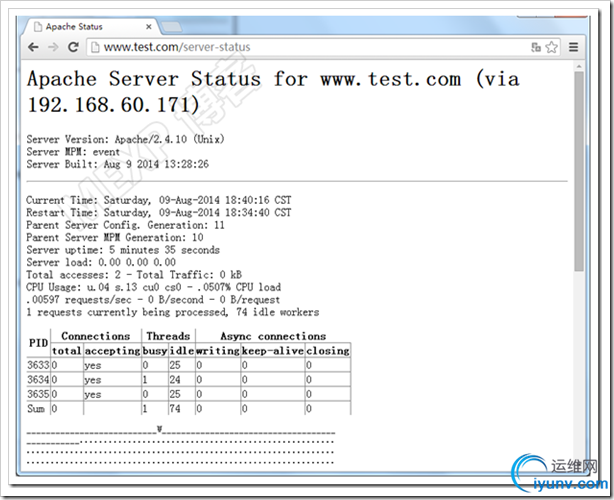The image size is (614, 500).
Task: Click the Server load line
Action: pyautogui.click(x=101, y=262)
